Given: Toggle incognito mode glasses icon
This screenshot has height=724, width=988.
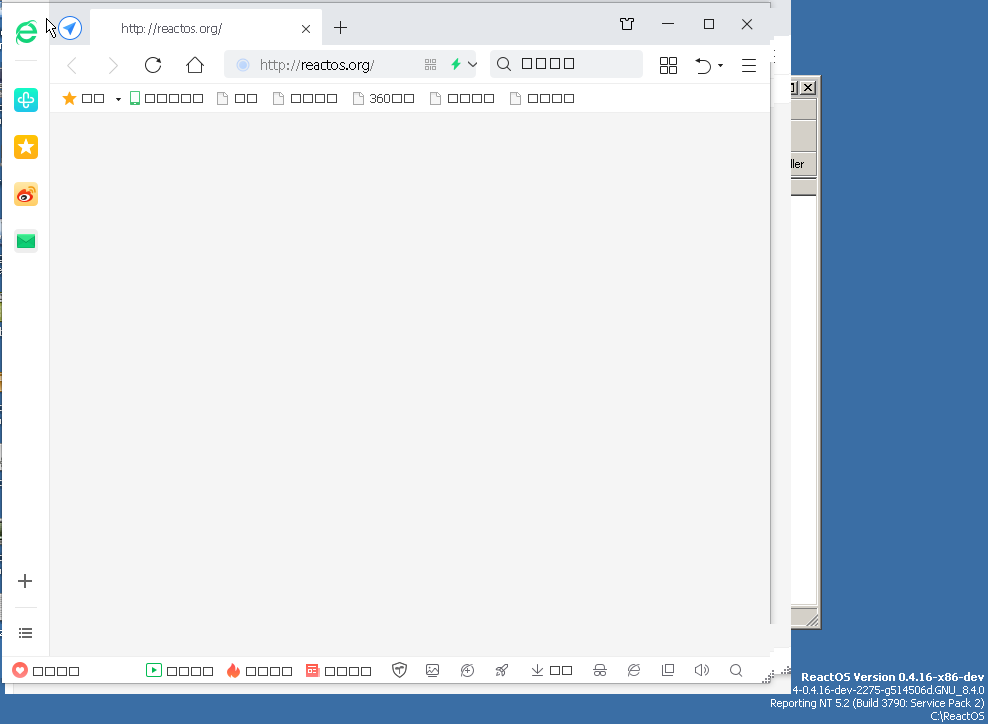Looking at the screenshot, I should [600, 671].
